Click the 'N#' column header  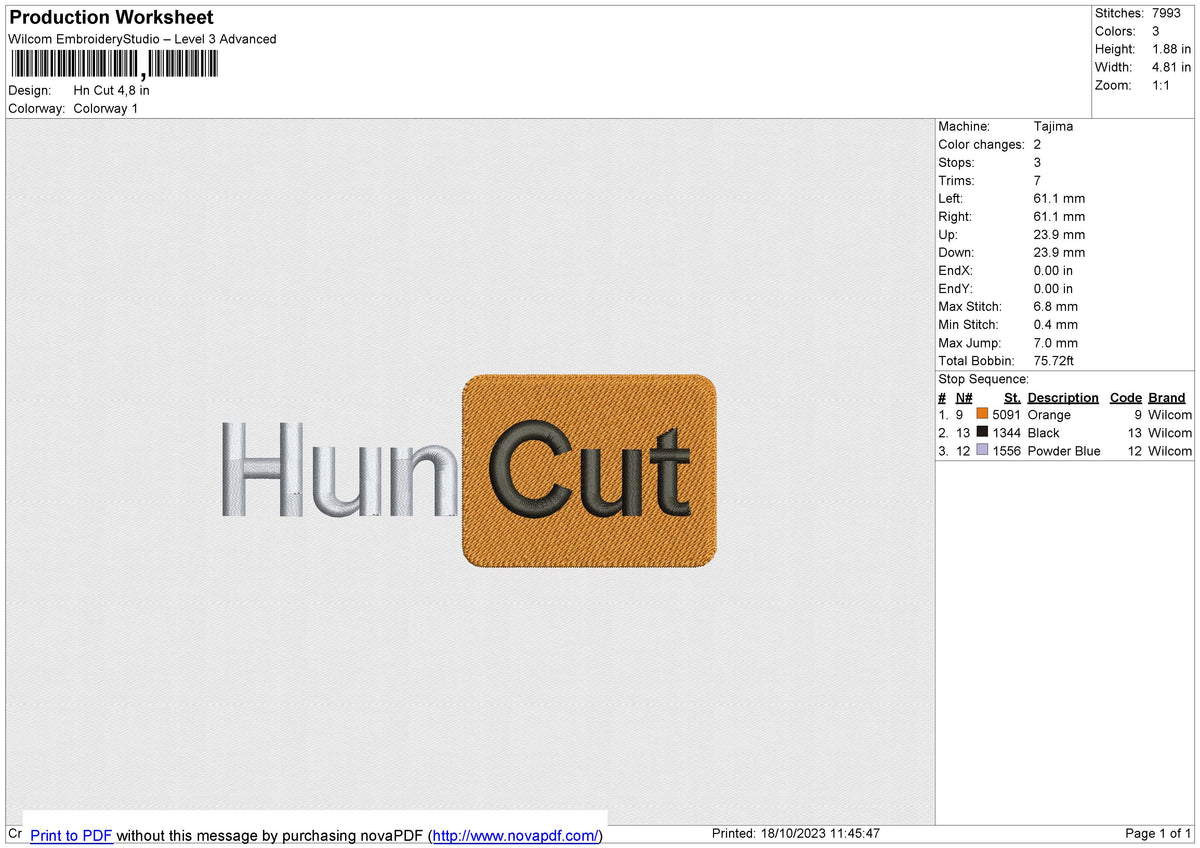964,397
